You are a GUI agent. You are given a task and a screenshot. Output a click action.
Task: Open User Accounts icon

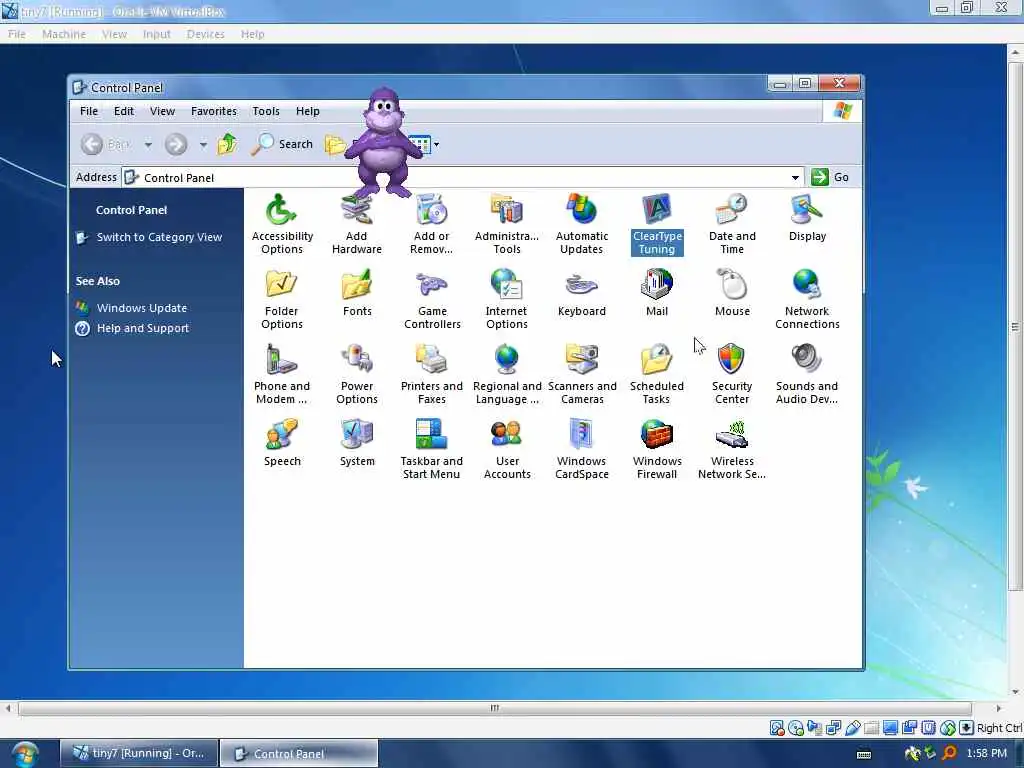point(507,449)
